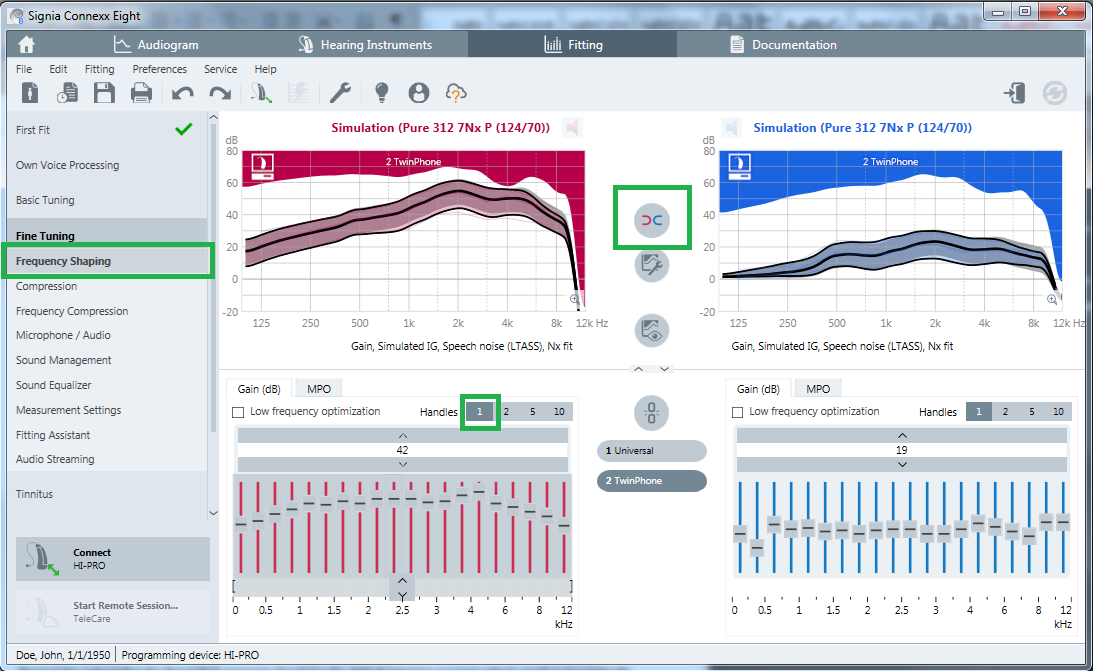Open the File menu
Viewport: 1093px width, 671px height.
[x=24, y=69]
